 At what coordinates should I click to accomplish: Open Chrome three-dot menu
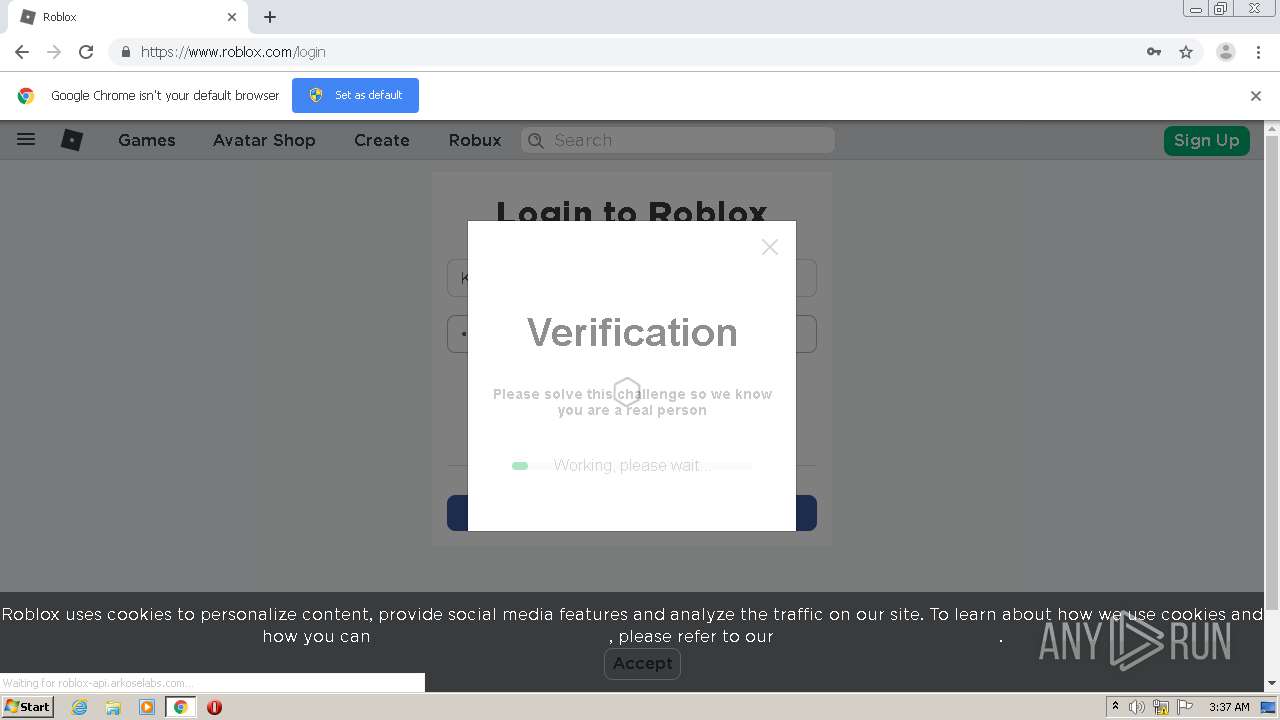(1258, 52)
